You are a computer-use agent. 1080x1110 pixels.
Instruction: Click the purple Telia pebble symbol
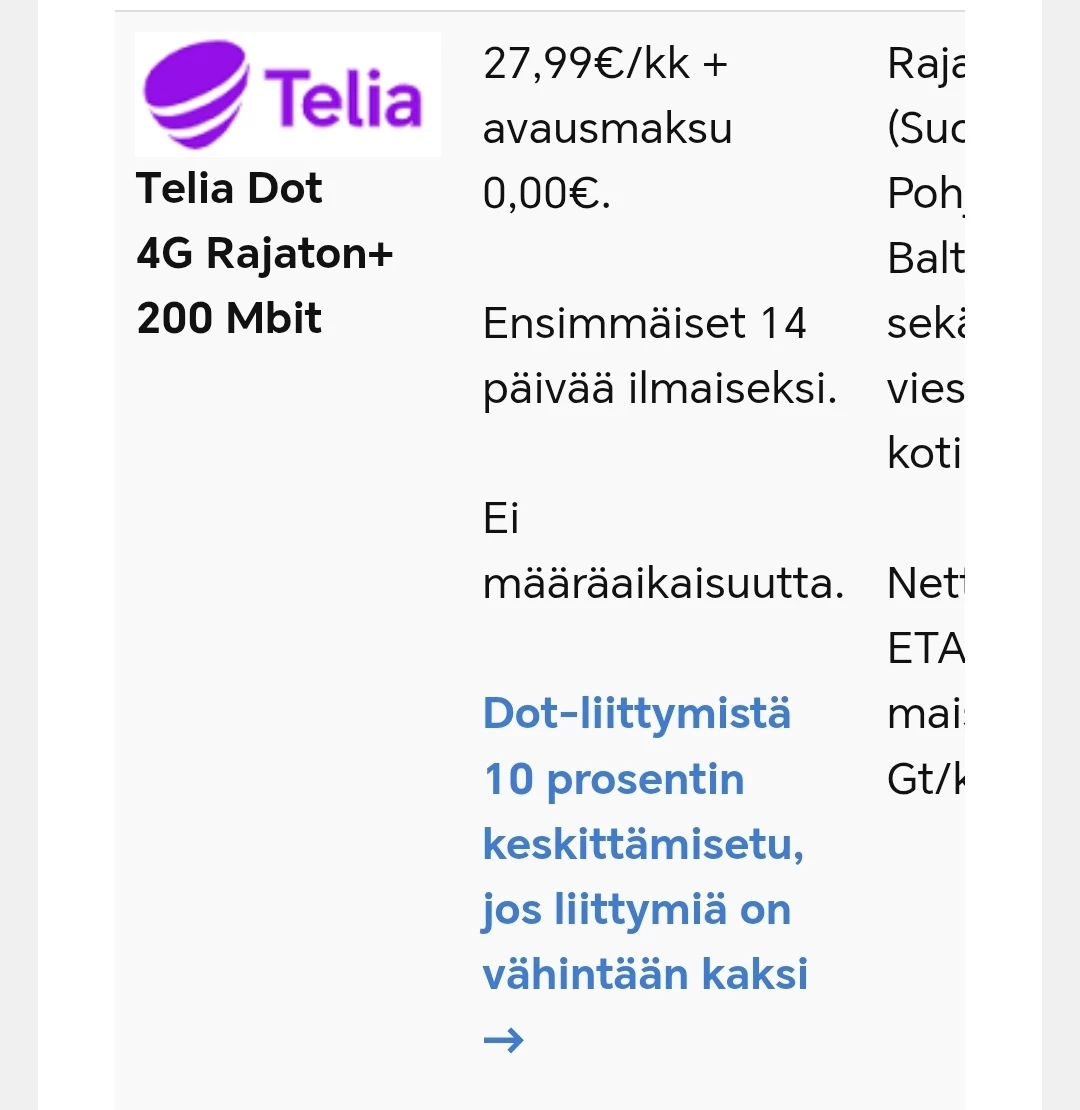tap(194, 95)
